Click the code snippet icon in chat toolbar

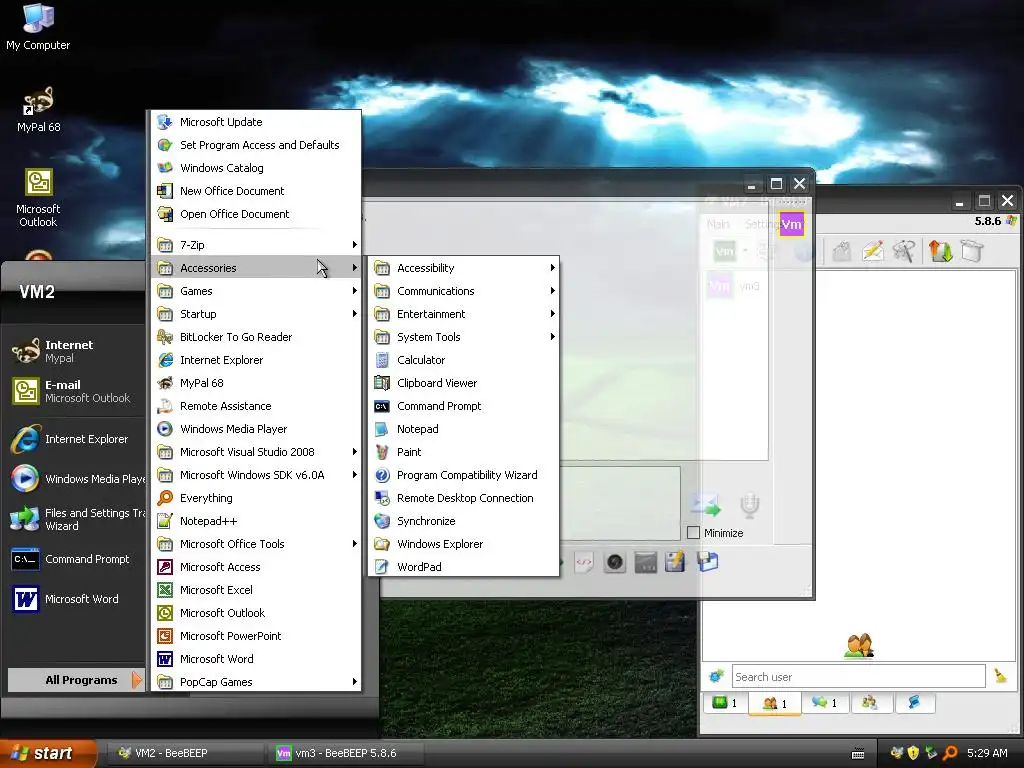click(x=584, y=562)
